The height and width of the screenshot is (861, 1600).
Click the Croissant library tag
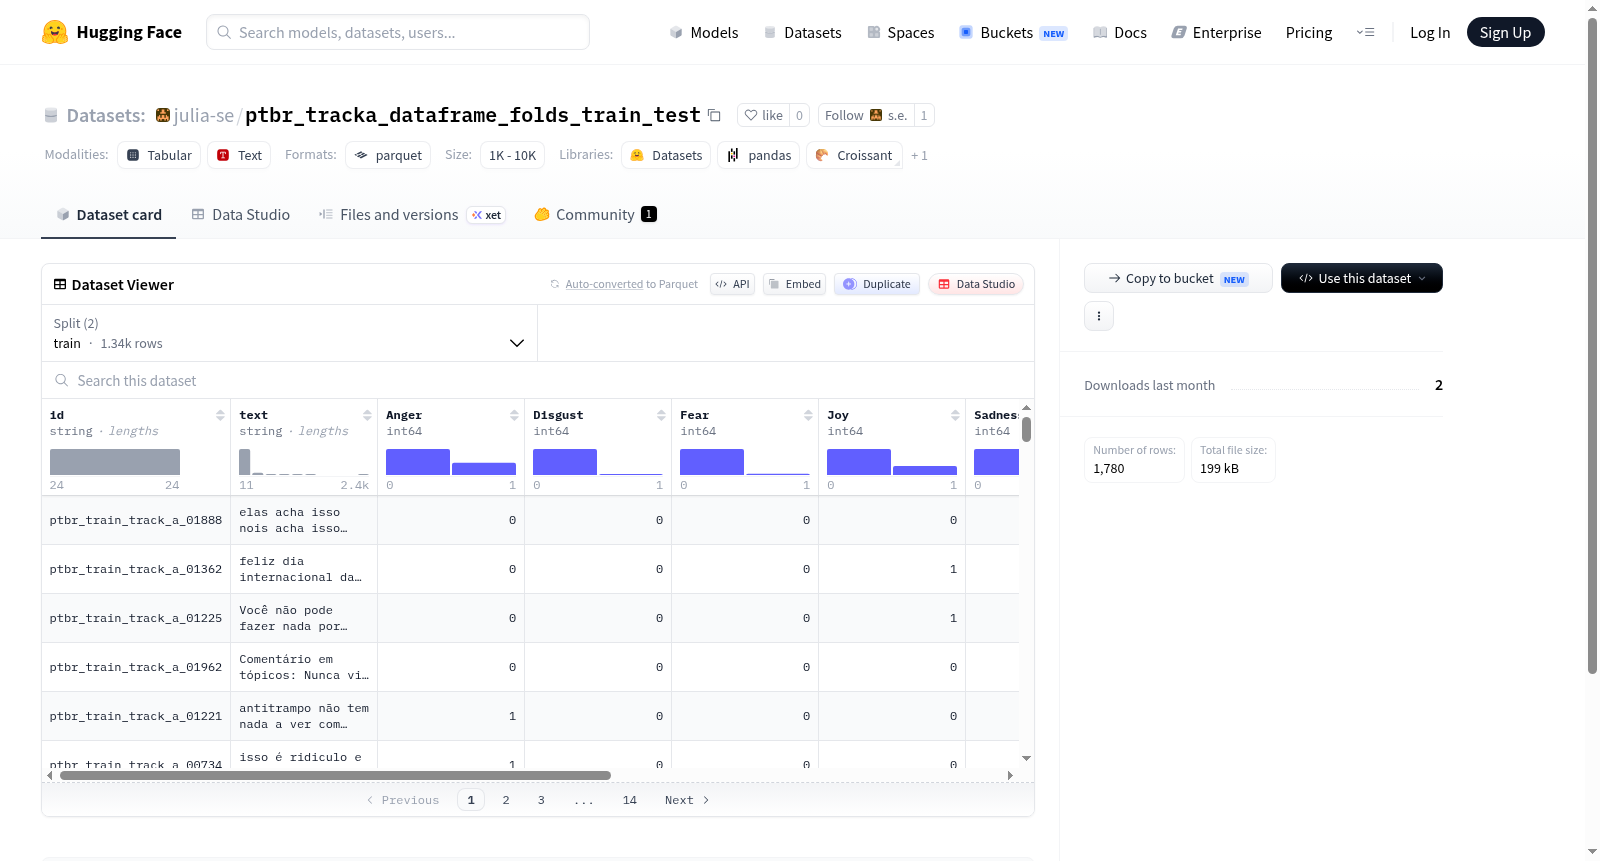854,155
